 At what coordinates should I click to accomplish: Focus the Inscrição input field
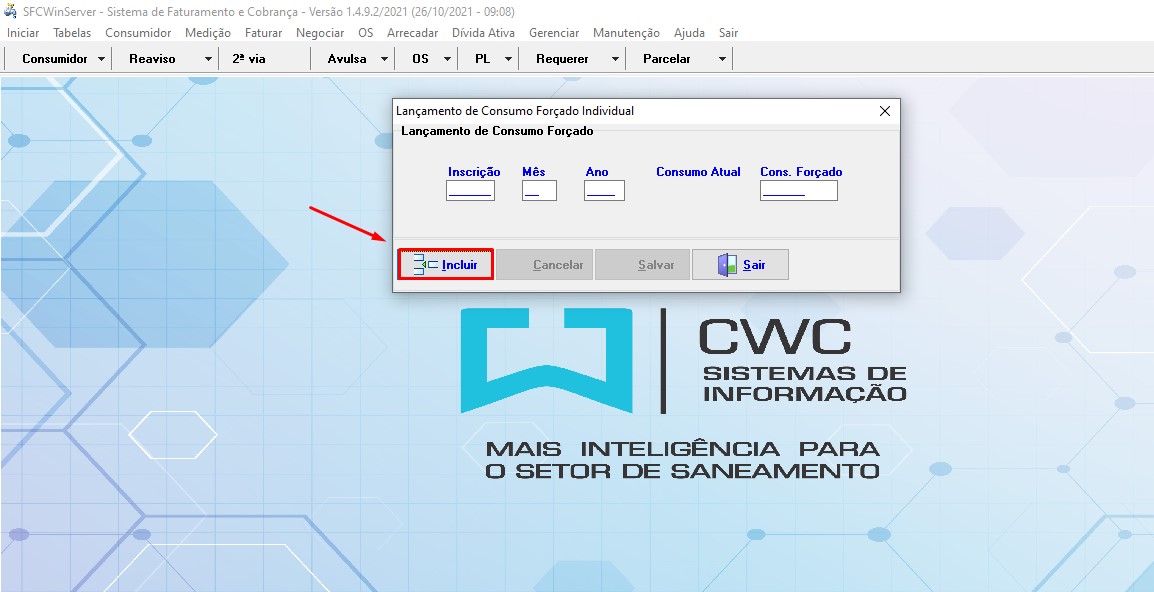(x=470, y=190)
